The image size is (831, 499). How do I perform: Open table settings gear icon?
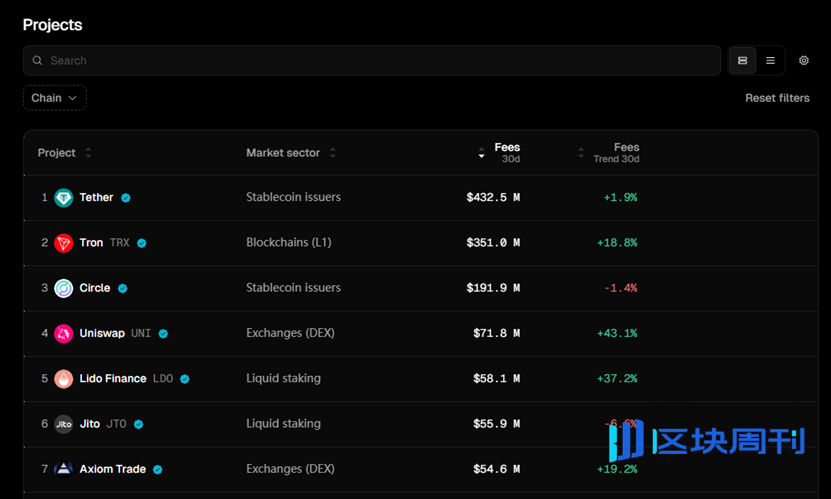(804, 61)
